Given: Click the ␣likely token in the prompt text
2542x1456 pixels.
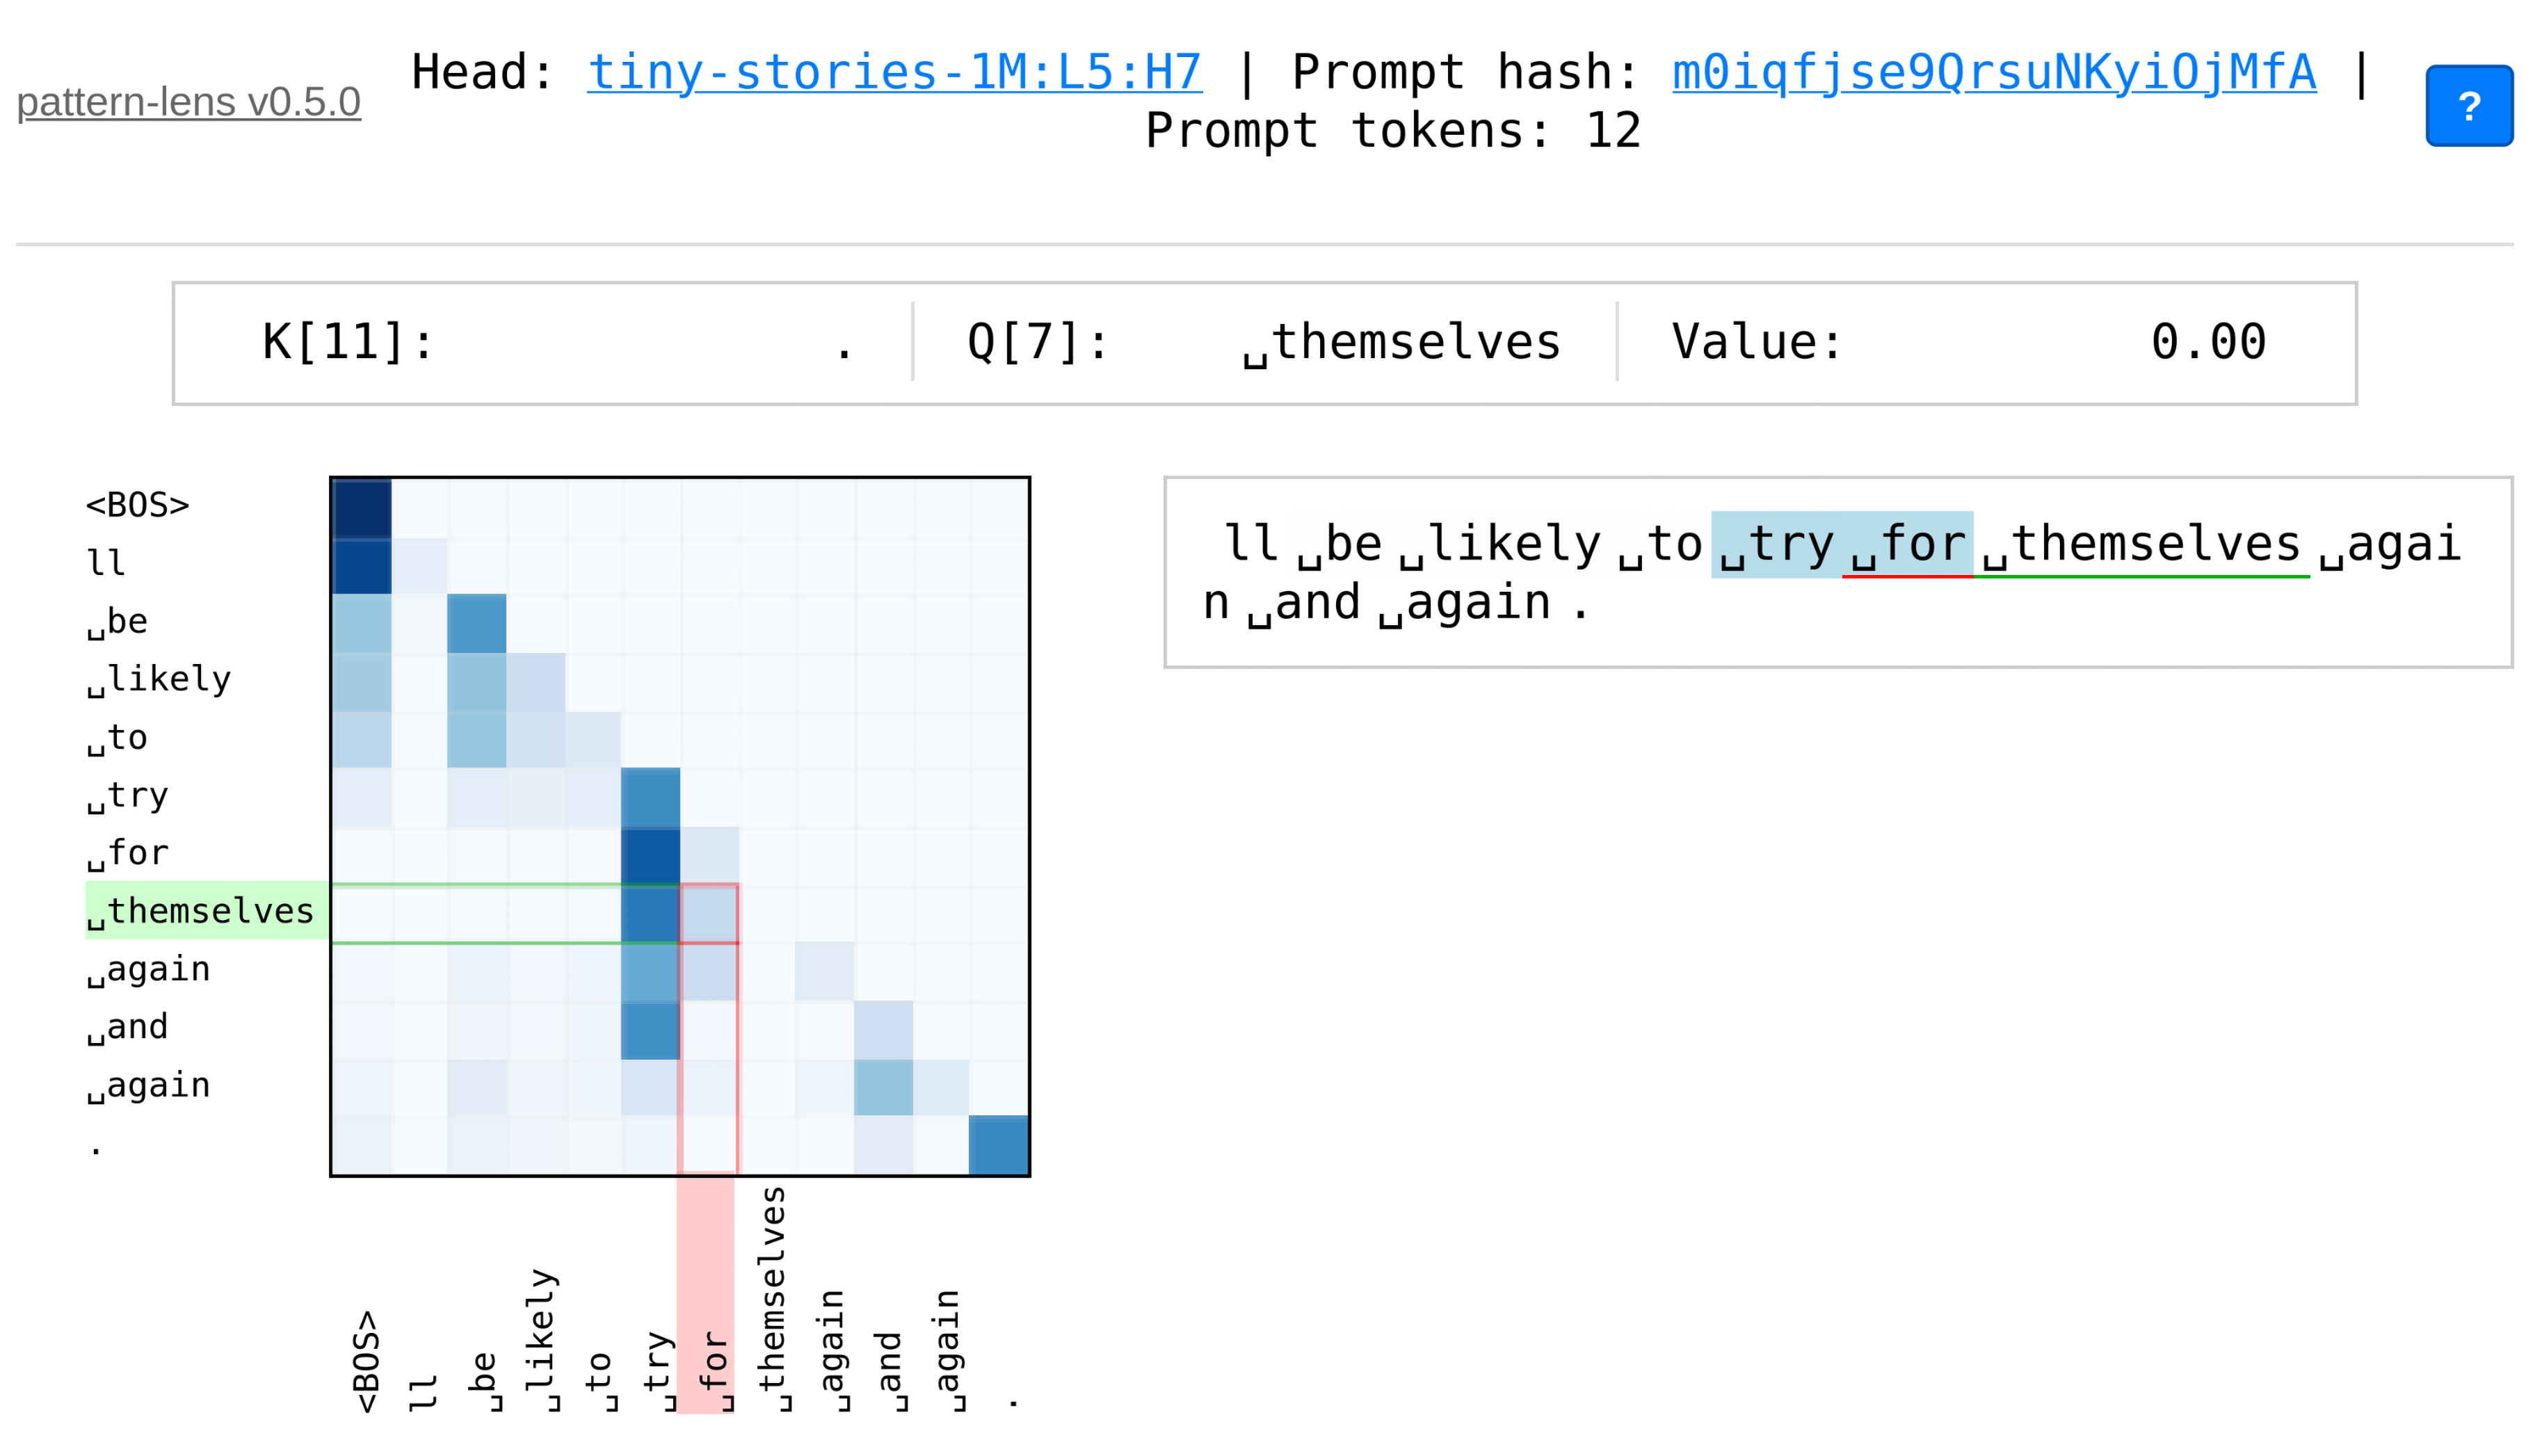Looking at the screenshot, I should (1500, 544).
